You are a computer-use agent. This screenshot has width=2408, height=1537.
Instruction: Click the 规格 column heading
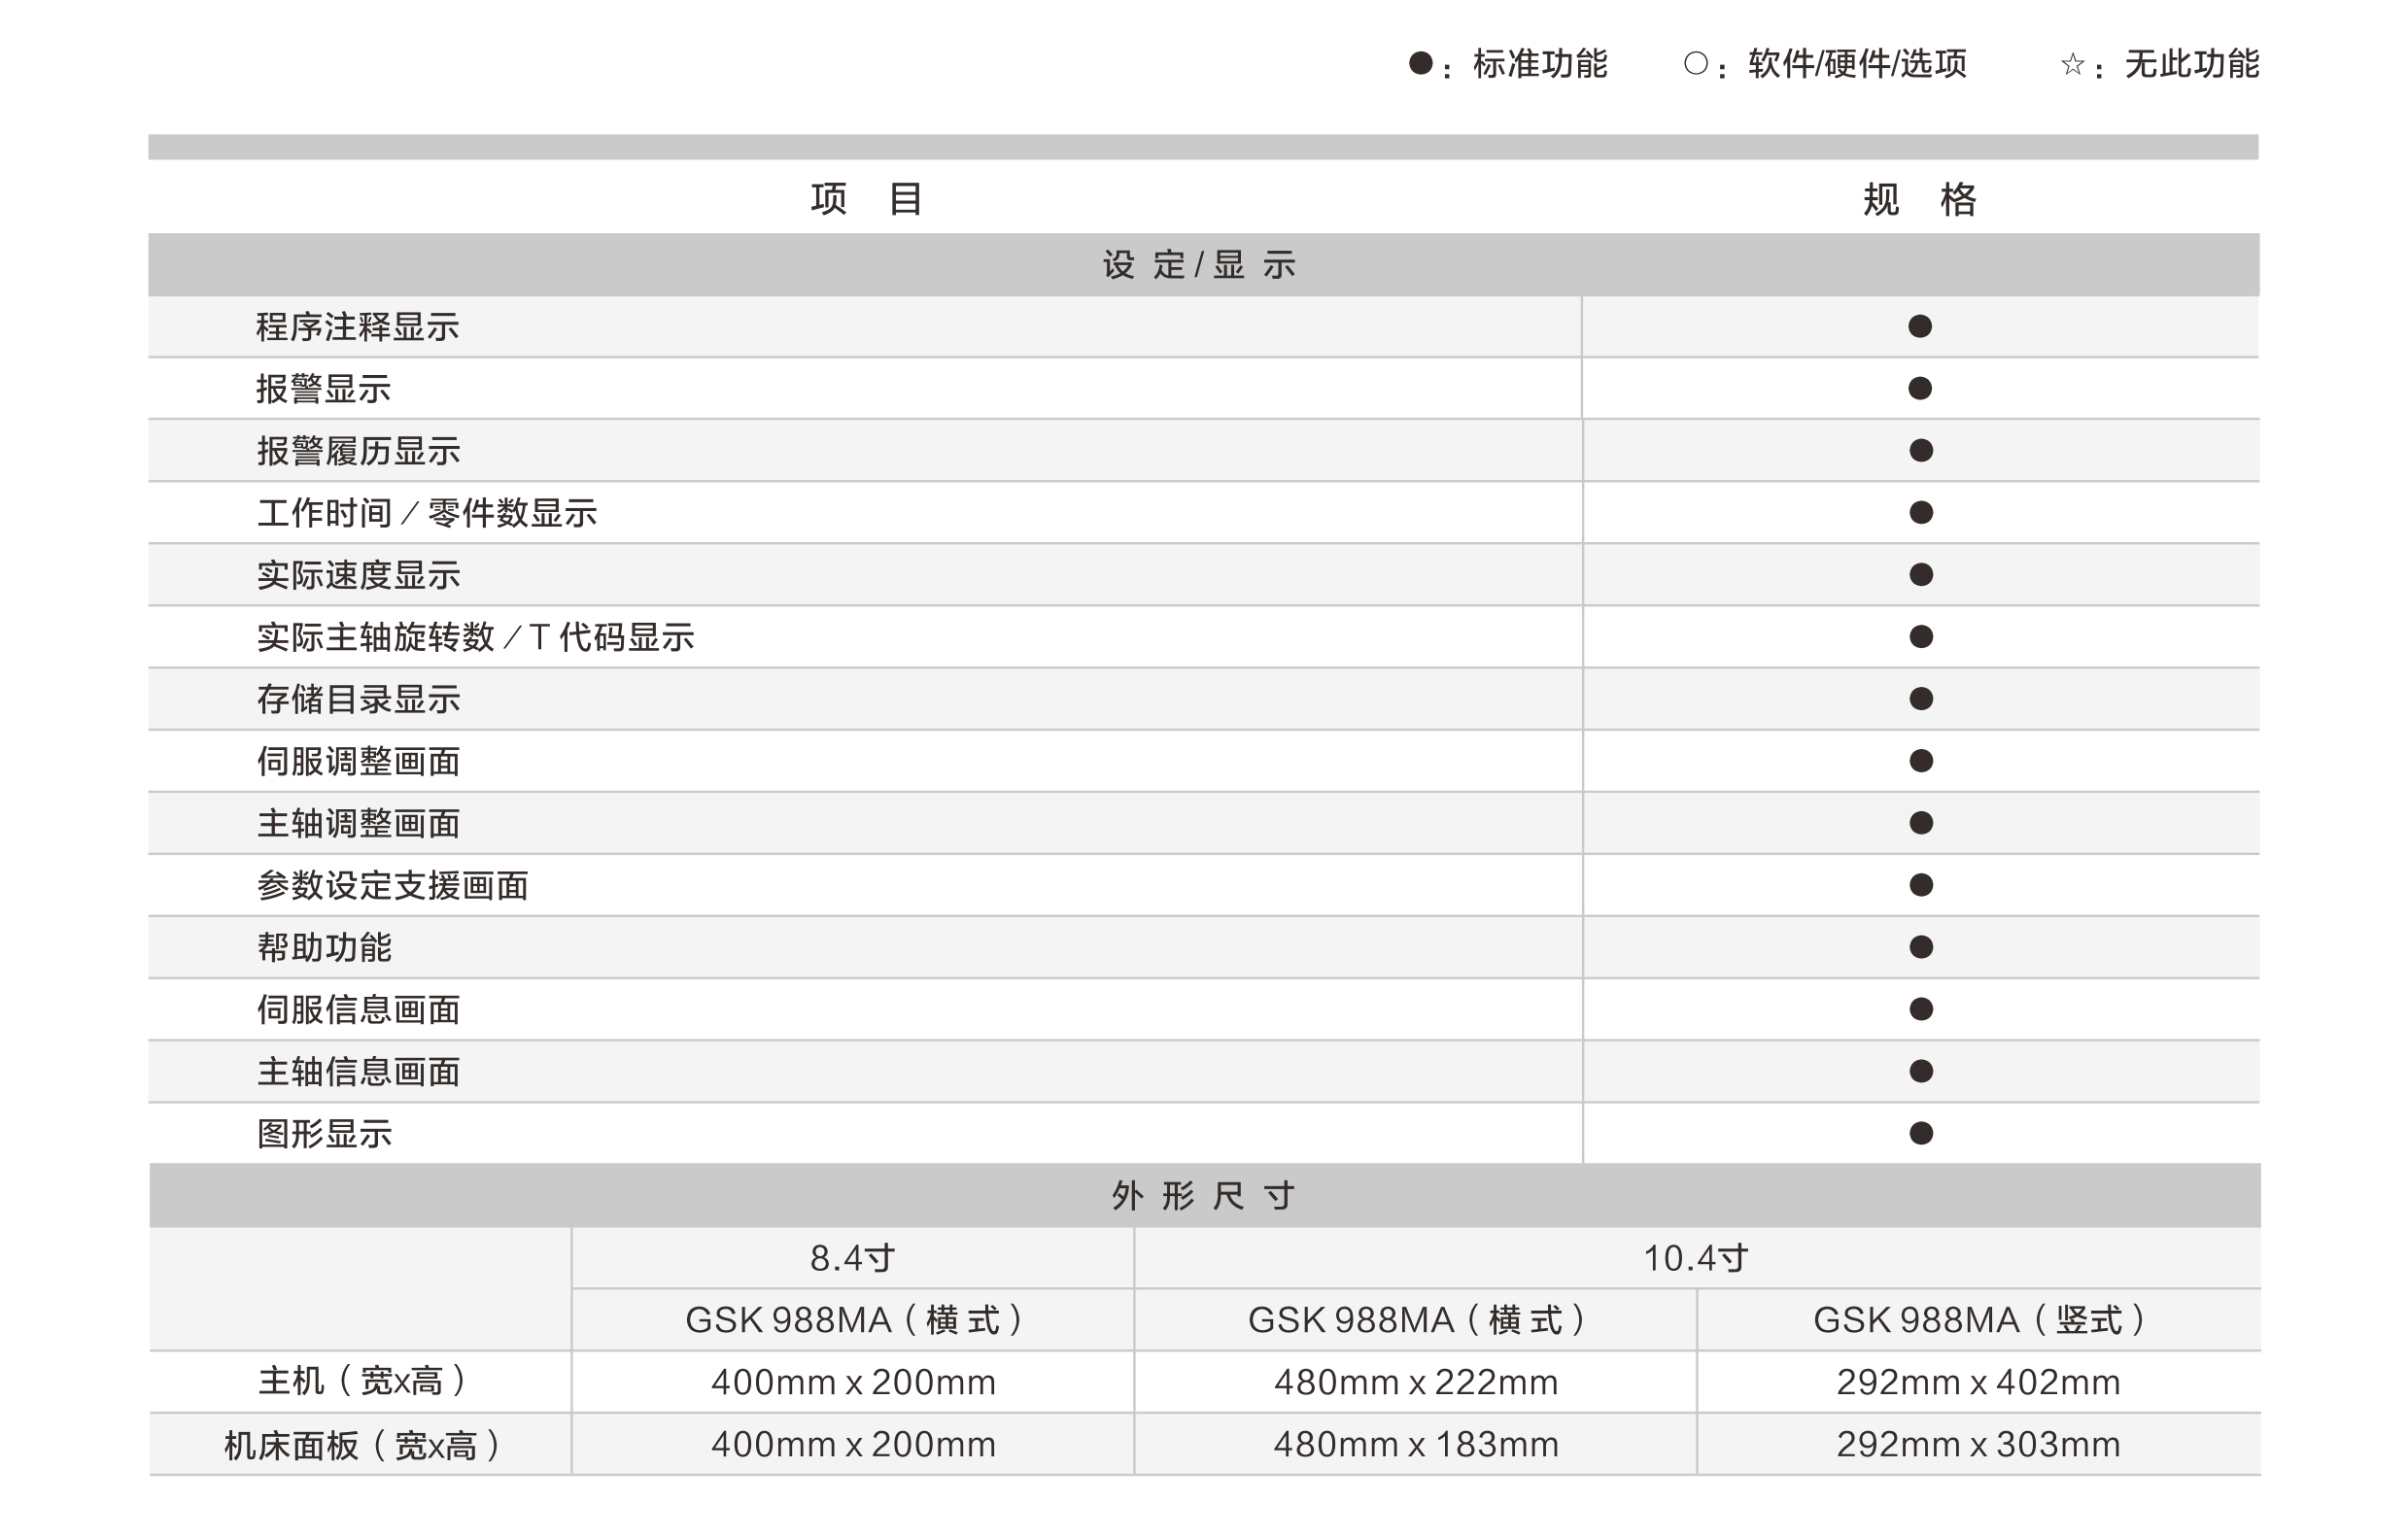click(x=1919, y=199)
